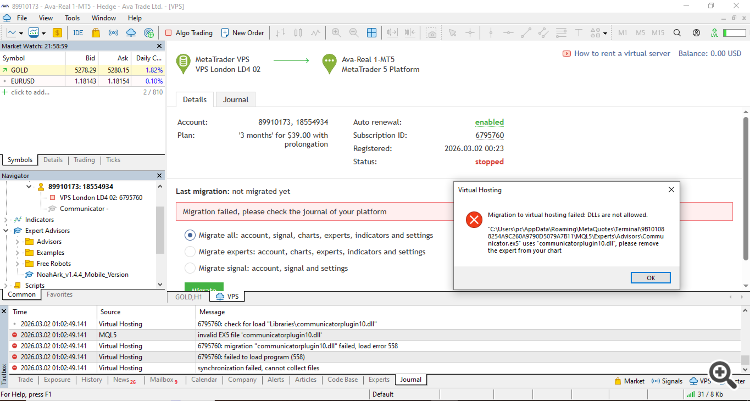Open the Experts tab in Toolbox
This screenshot has height=401, width=750.
(x=379, y=379)
